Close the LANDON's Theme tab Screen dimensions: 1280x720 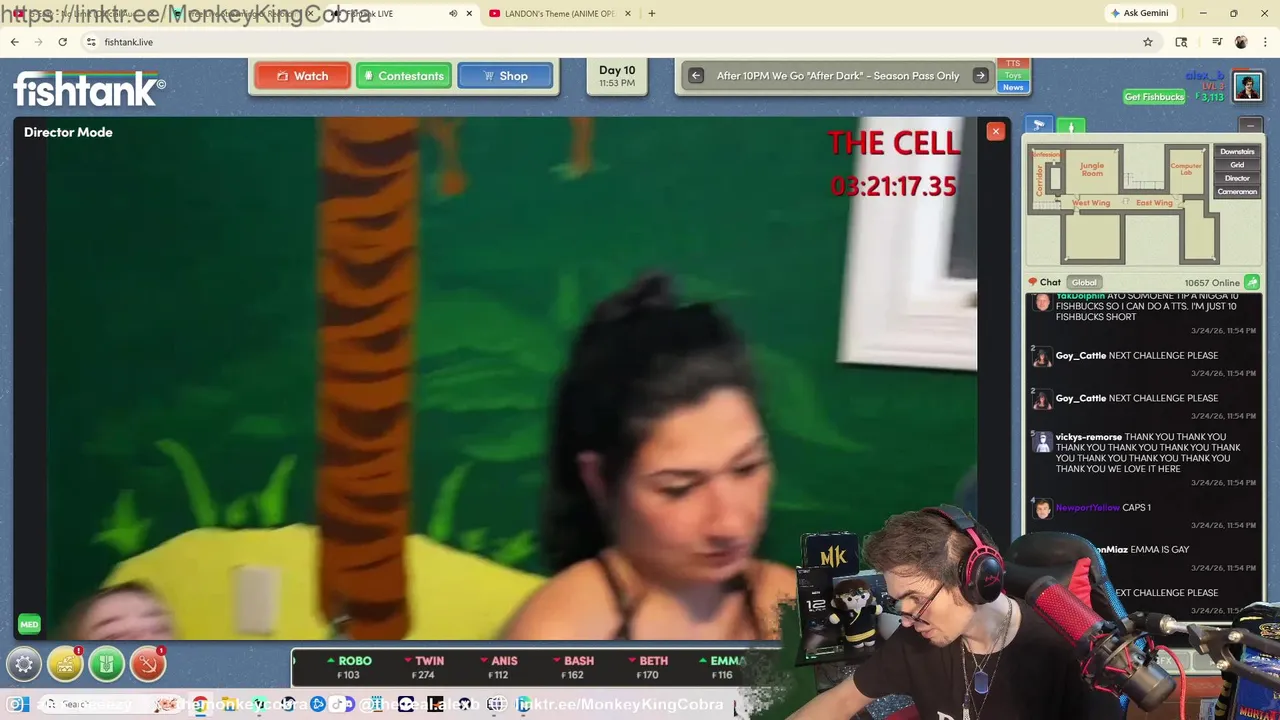click(628, 14)
